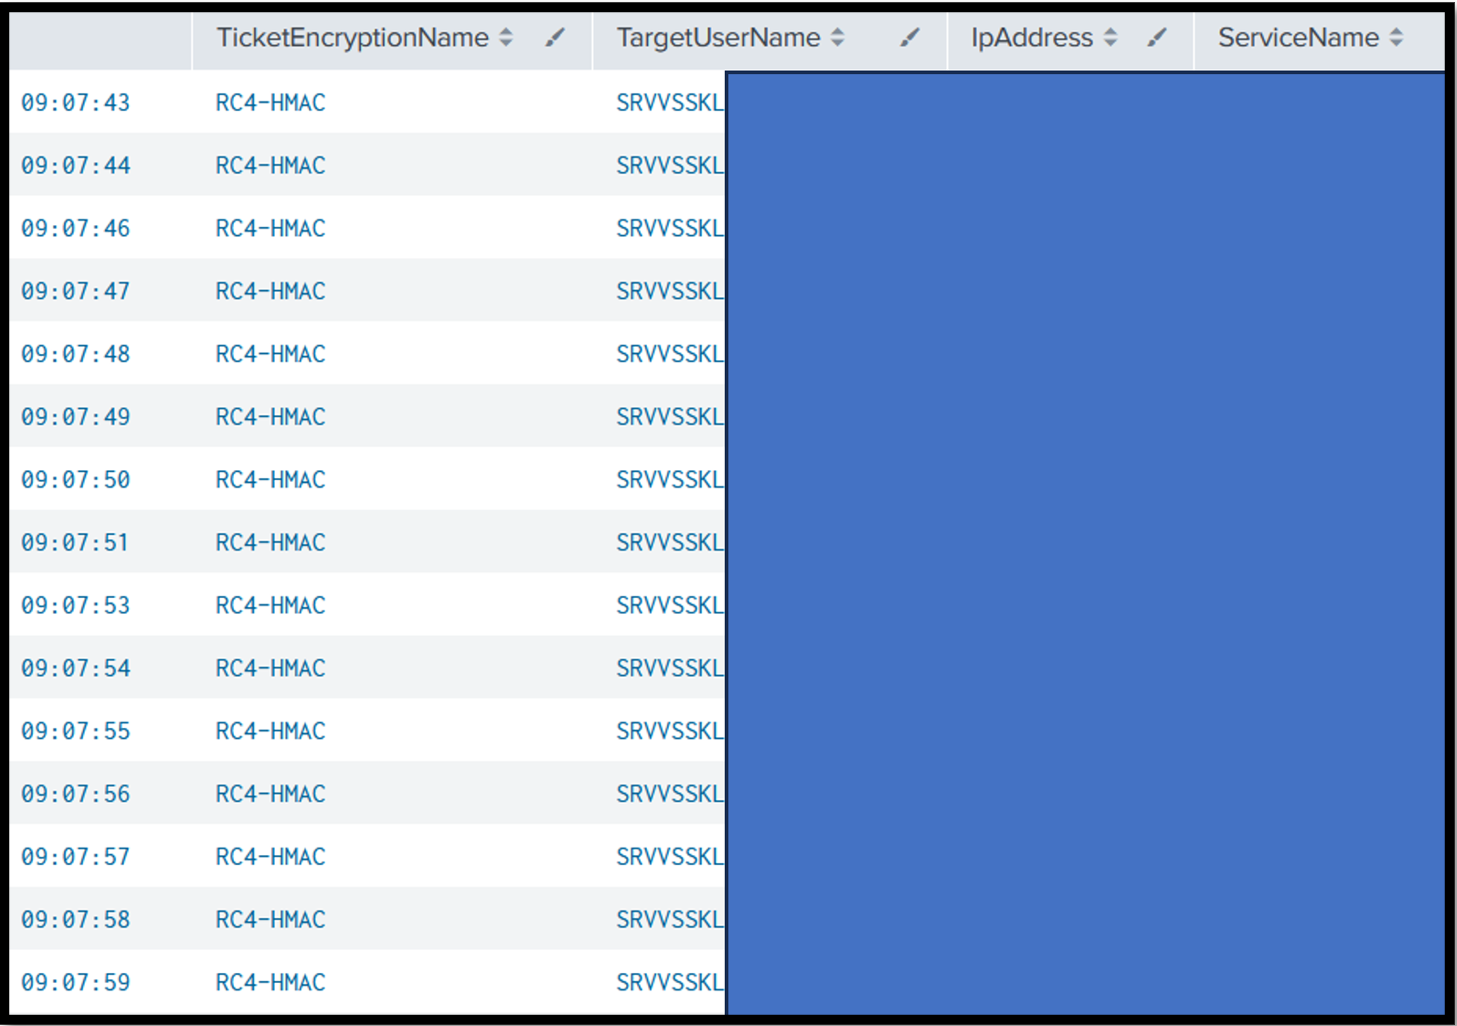Click the edit pencil next to TargetUserName
Image resolution: width=1457 pixels, height=1026 pixels.
tap(909, 38)
